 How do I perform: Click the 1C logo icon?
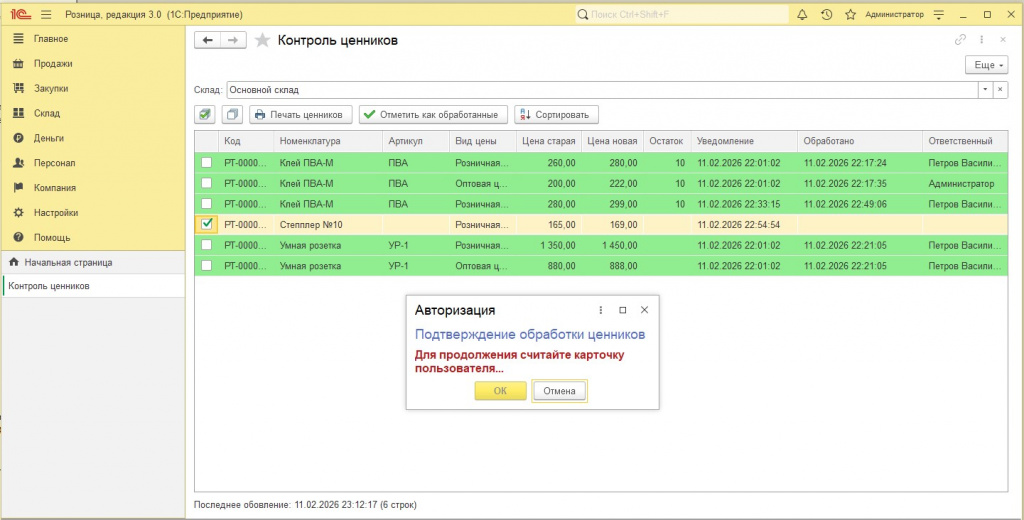point(20,14)
